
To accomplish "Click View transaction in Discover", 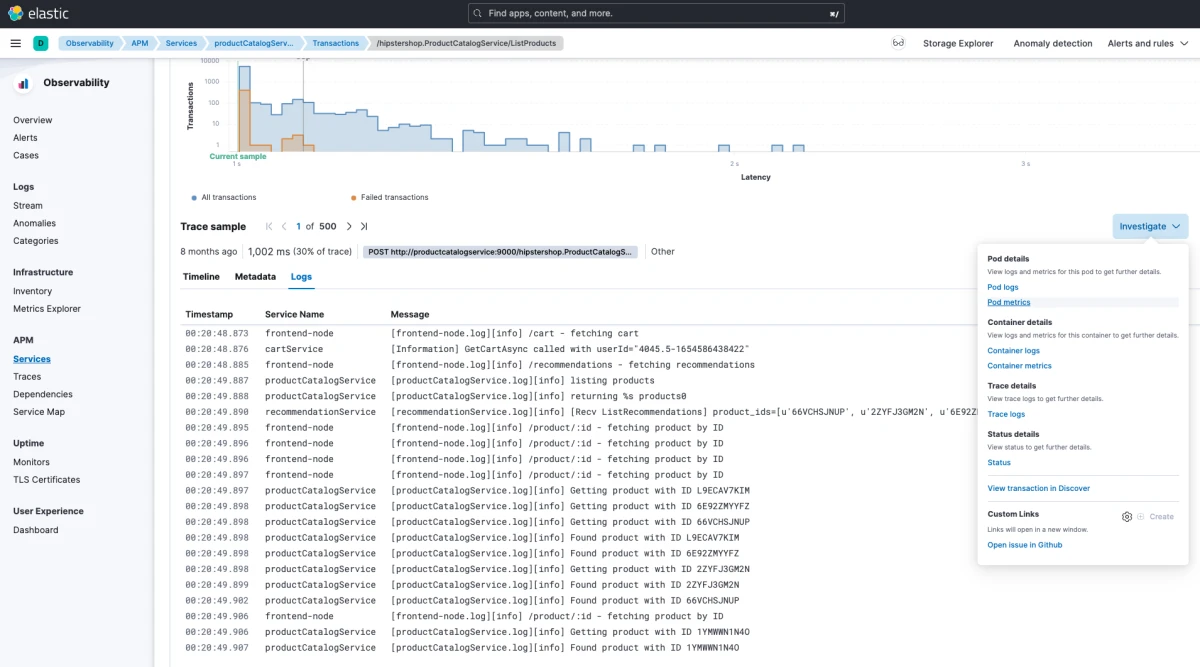I will pos(1038,488).
